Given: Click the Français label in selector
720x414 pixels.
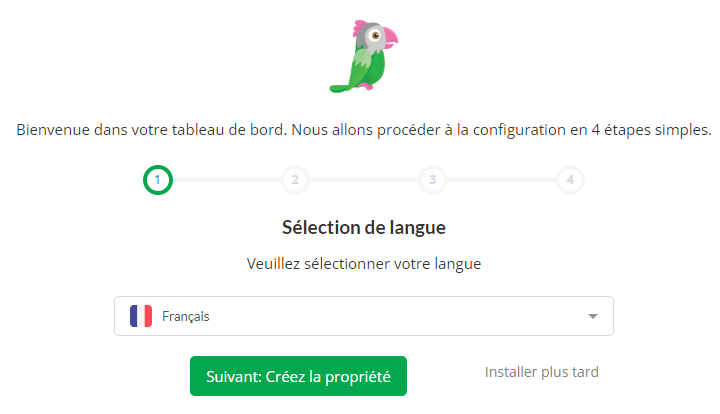Looking at the screenshot, I should click(x=186, y=316).
